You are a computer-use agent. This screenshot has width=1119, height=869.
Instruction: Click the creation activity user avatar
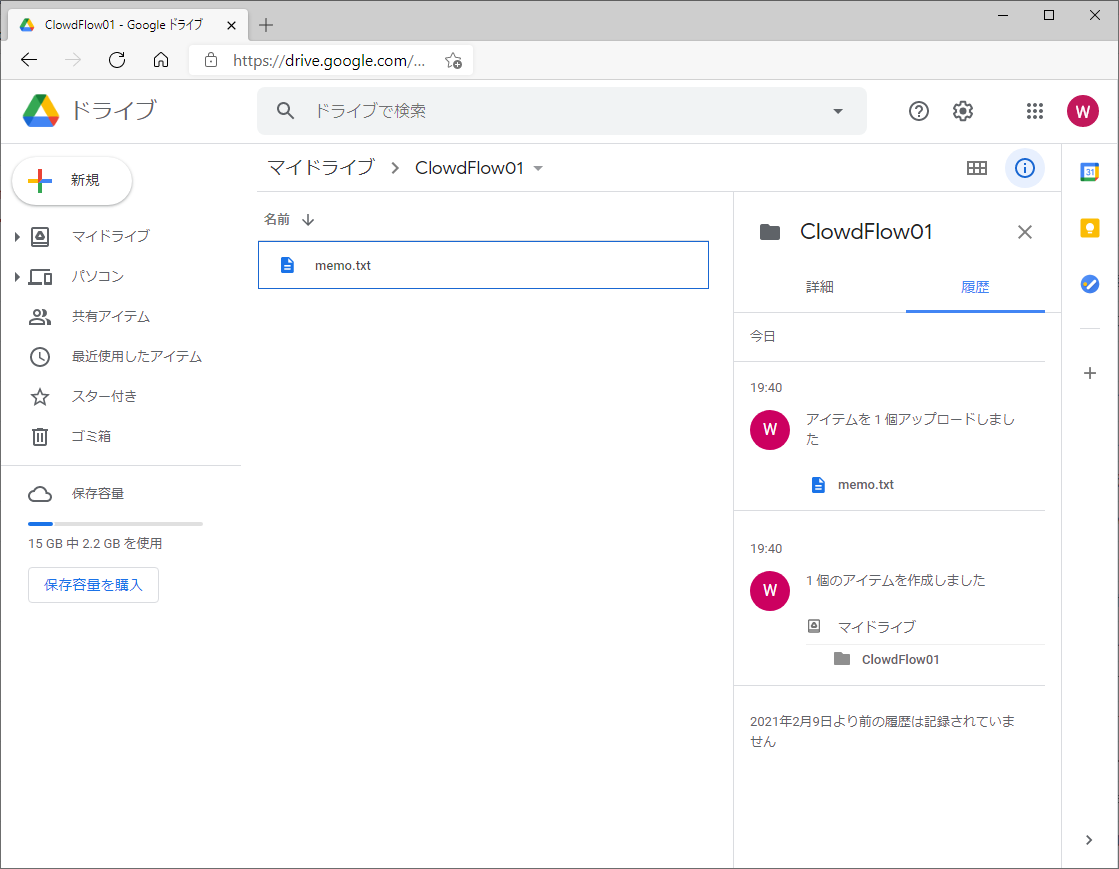tap(770, 590)
